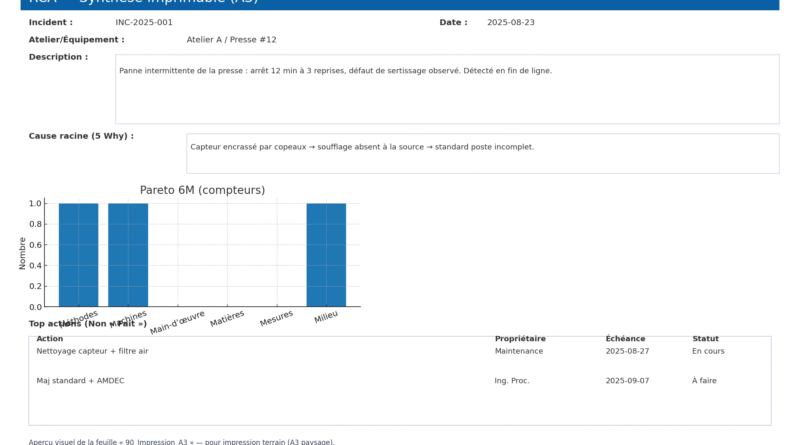Click the Description text box
The width and height of the screenshot is (800, 445).
coord(447,89)
